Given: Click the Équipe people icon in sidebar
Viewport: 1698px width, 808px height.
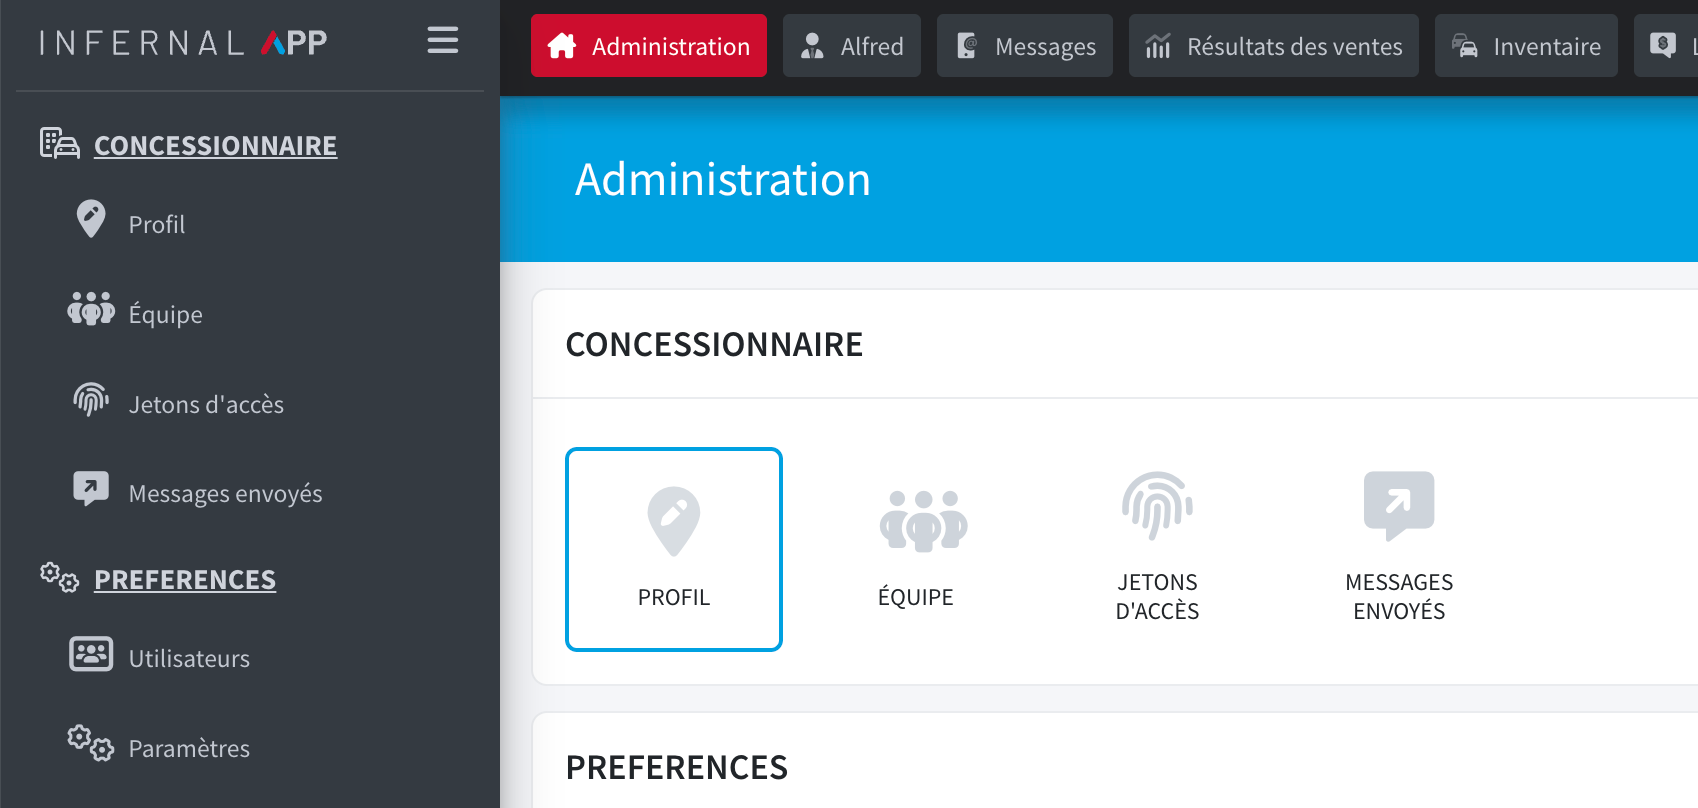Looking at the screenshot, I should [91, 309].
